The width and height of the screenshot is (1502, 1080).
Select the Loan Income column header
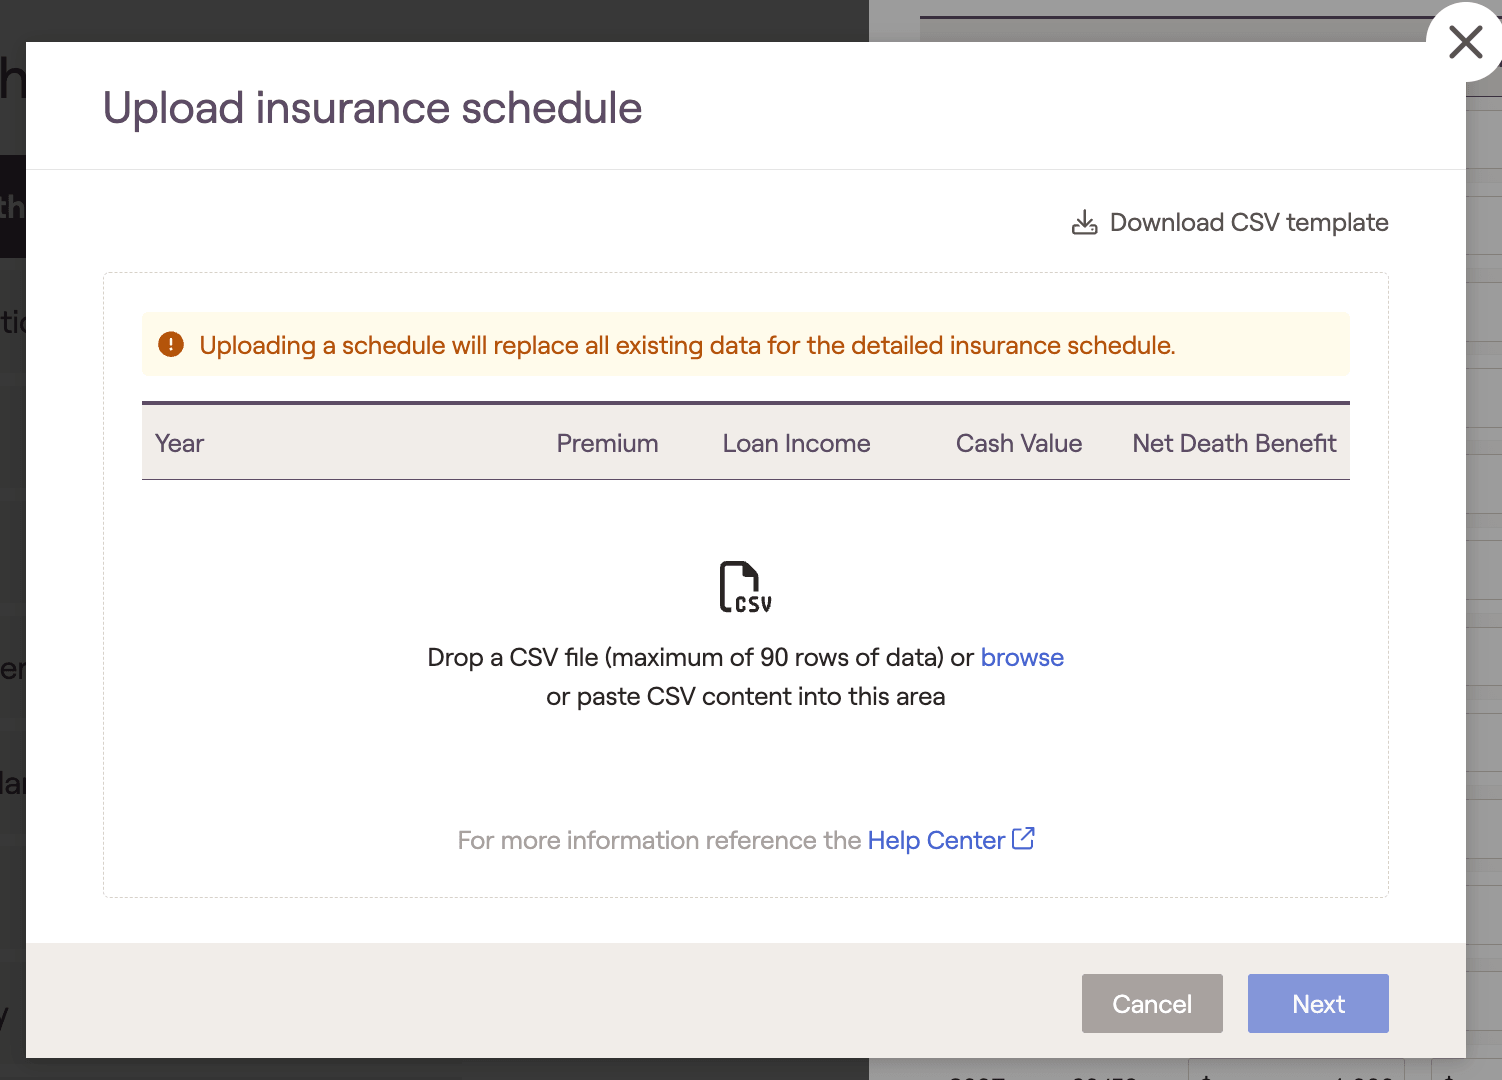tap(796, 444)
